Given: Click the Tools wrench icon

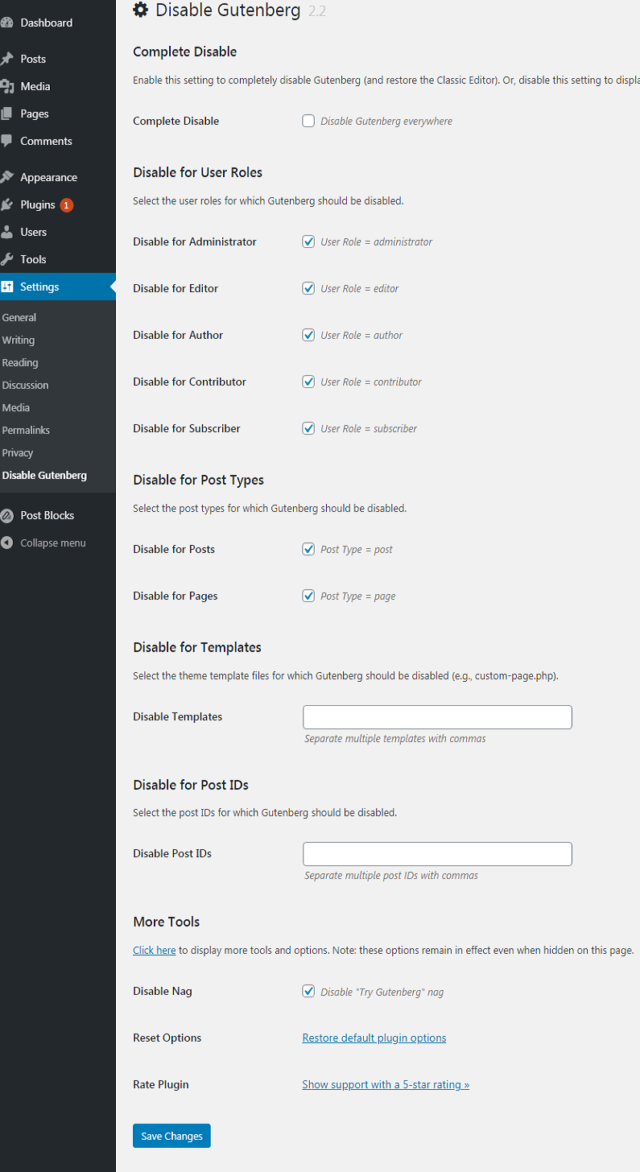Looking at the screenshot, I should tap(7, 259).
